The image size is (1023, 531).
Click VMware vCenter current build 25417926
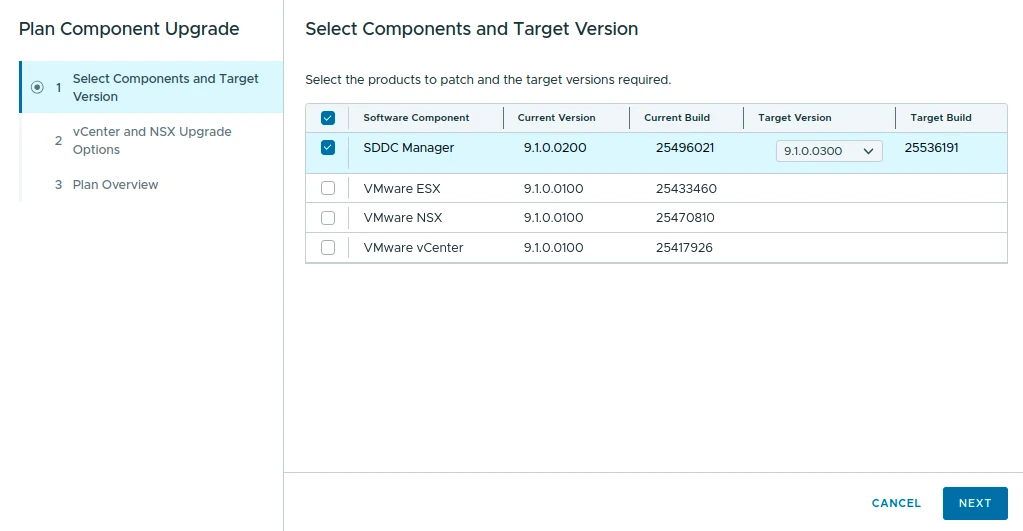click(684, 248)
